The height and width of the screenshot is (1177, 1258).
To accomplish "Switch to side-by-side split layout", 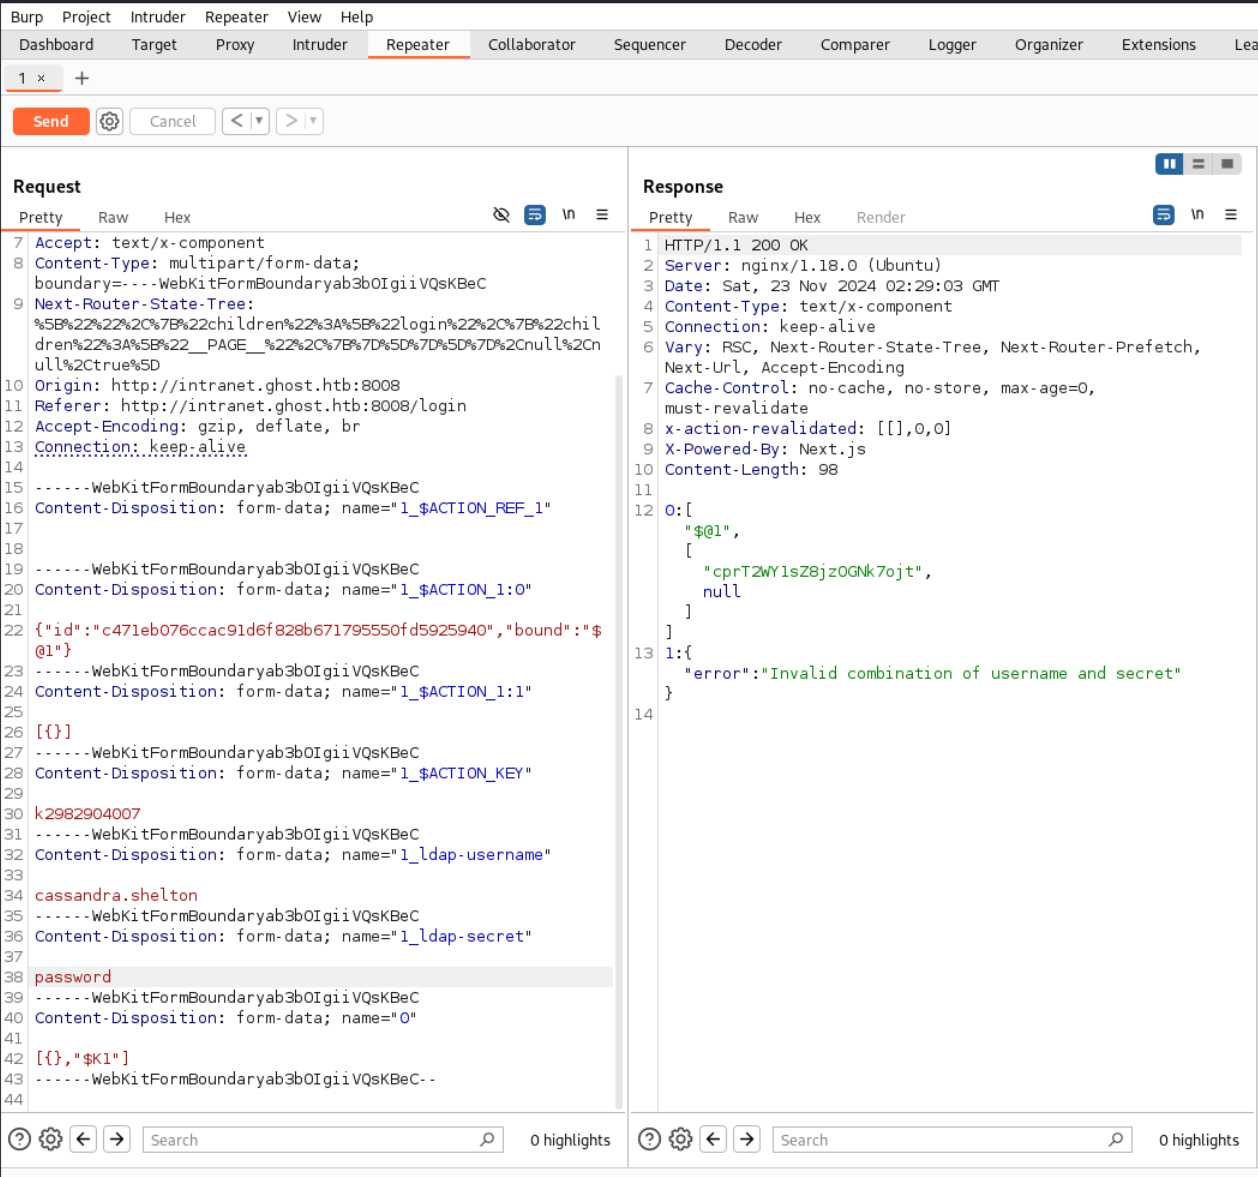I will [x=1169, y=164].
